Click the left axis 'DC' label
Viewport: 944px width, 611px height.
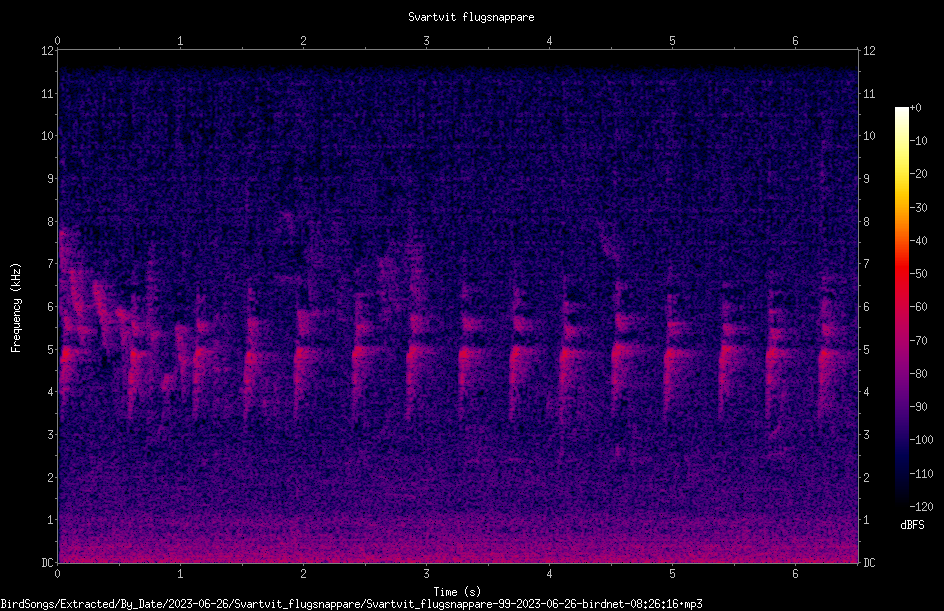coord(48,563)
